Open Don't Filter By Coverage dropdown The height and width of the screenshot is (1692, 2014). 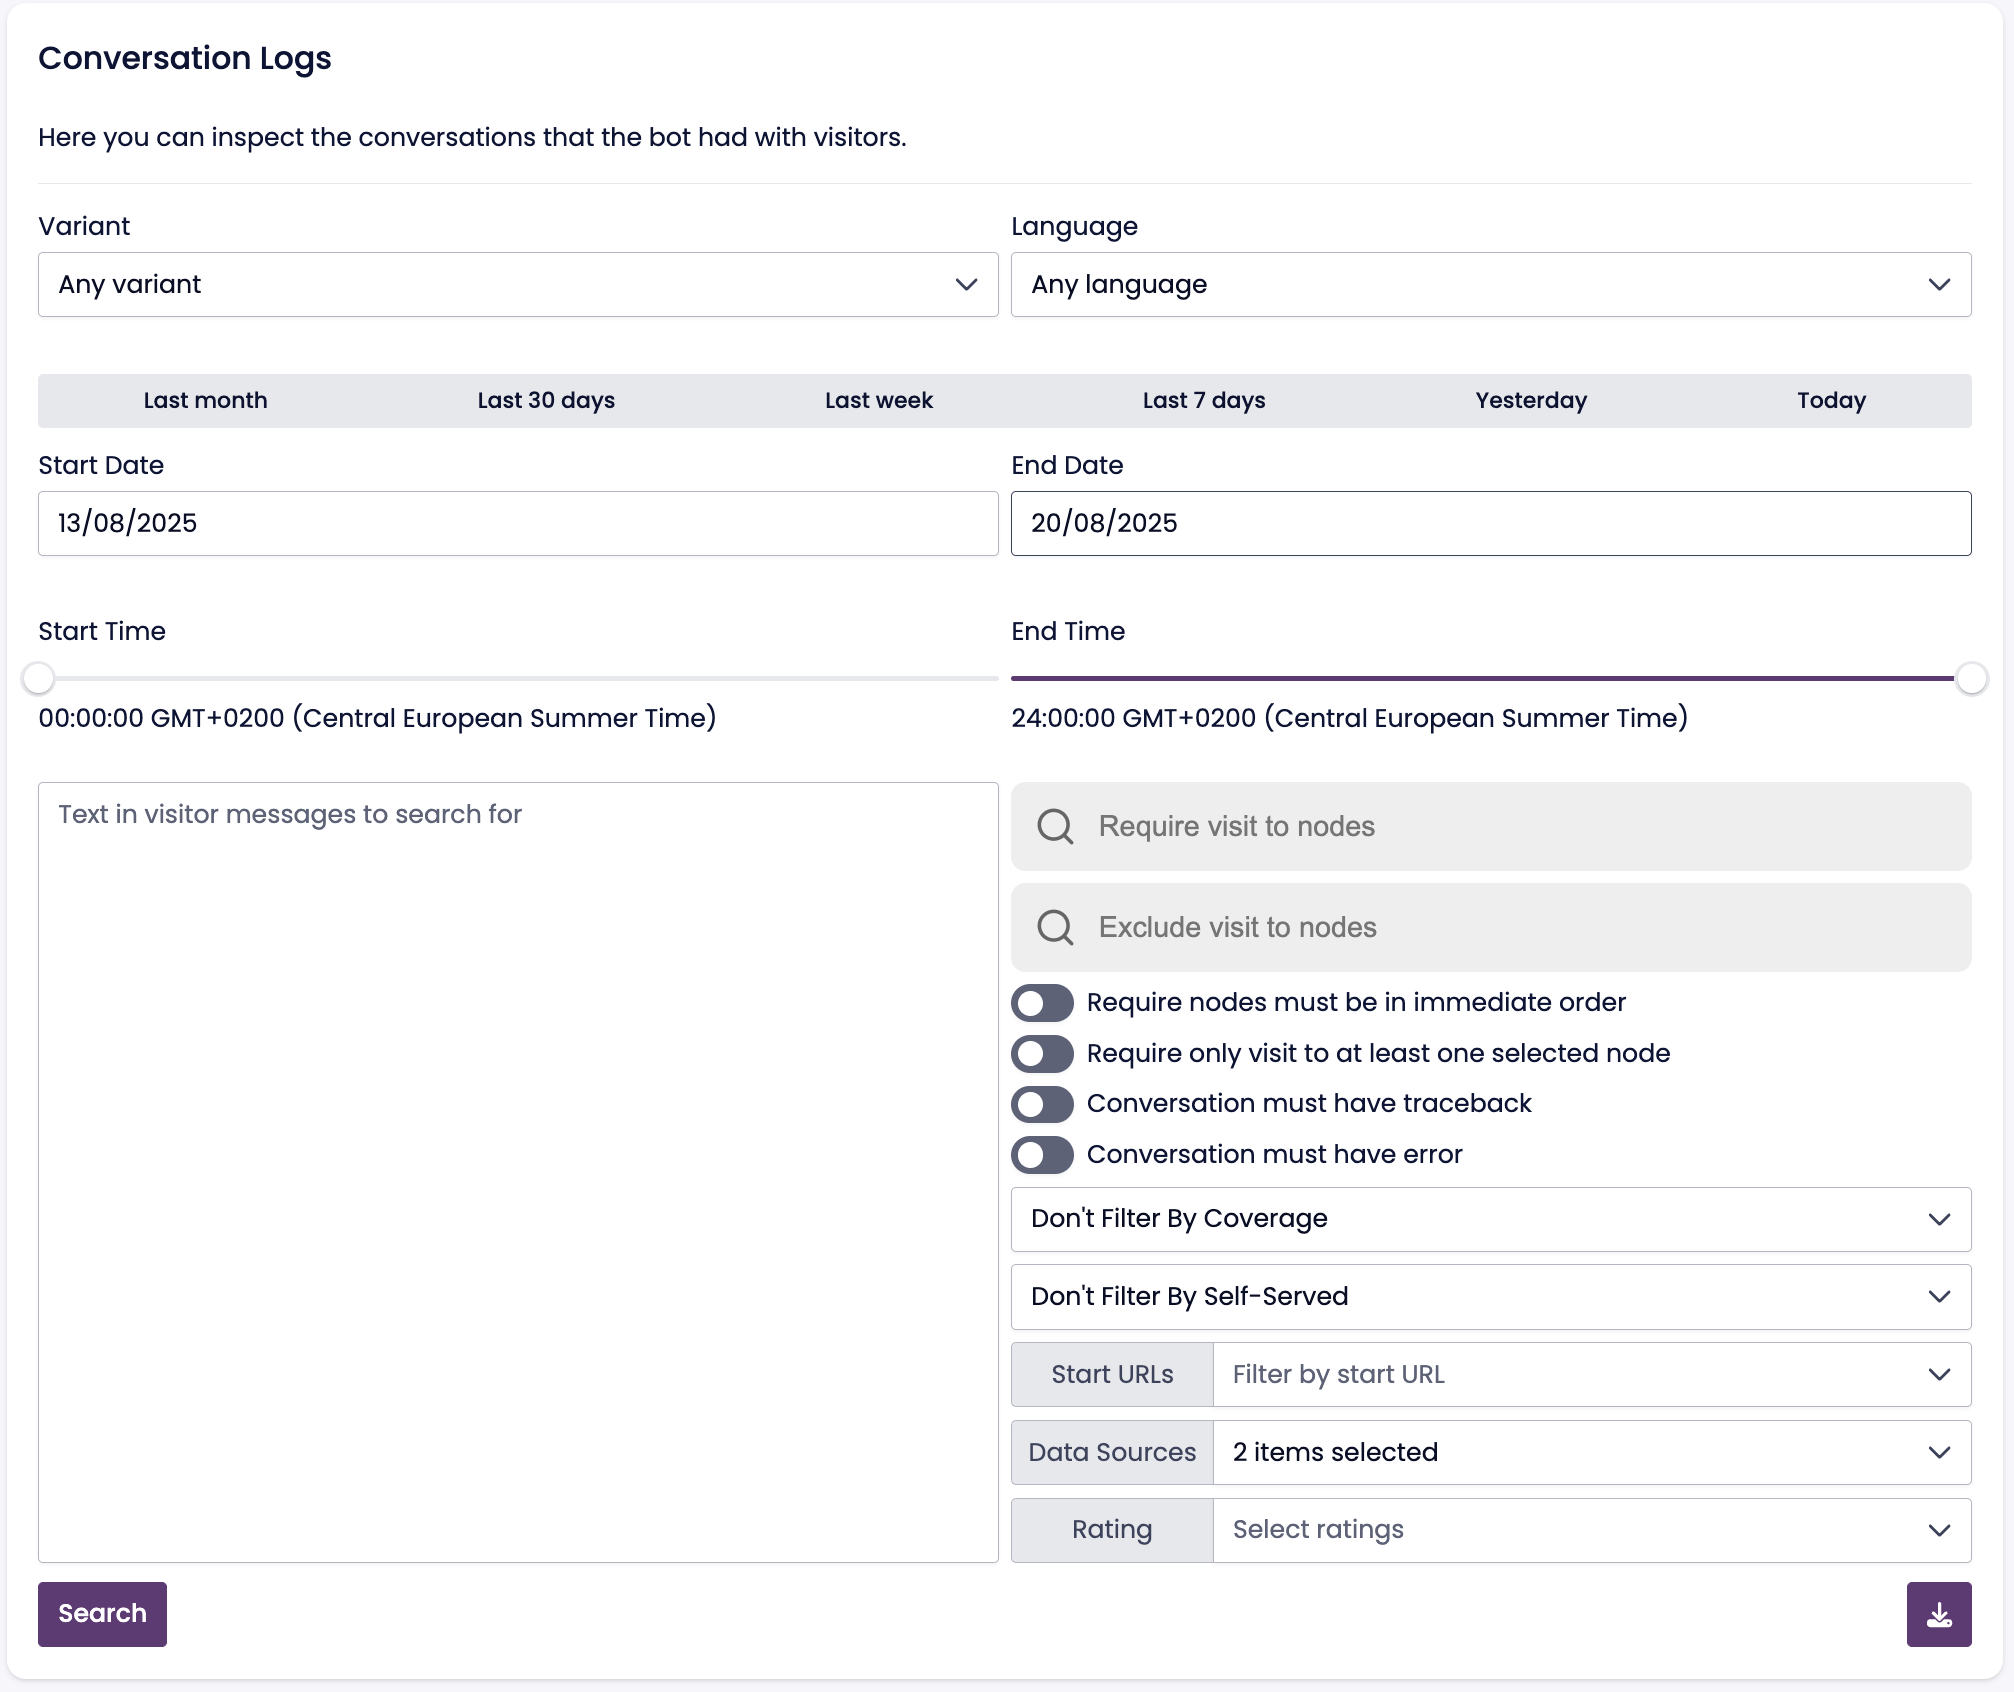1490,1219
